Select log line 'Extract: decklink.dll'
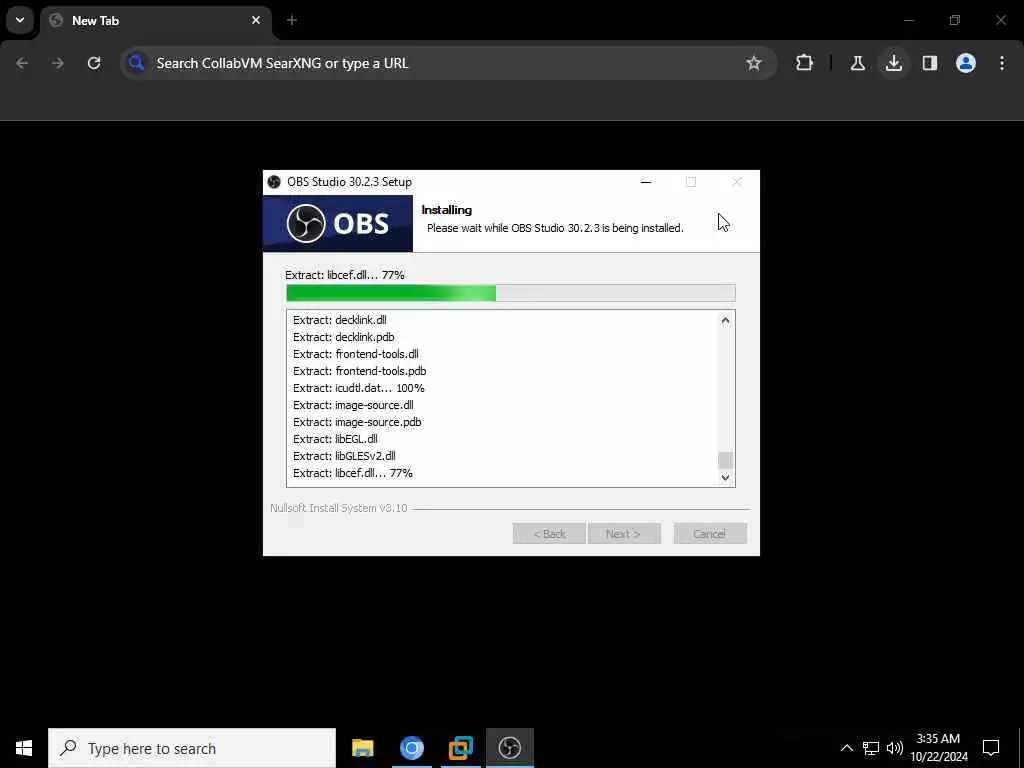 coord(340,320)
